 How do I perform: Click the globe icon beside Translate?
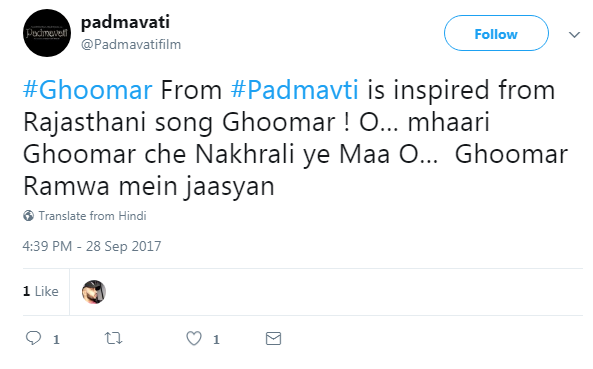pyautogui.click(x=28, y=216)
